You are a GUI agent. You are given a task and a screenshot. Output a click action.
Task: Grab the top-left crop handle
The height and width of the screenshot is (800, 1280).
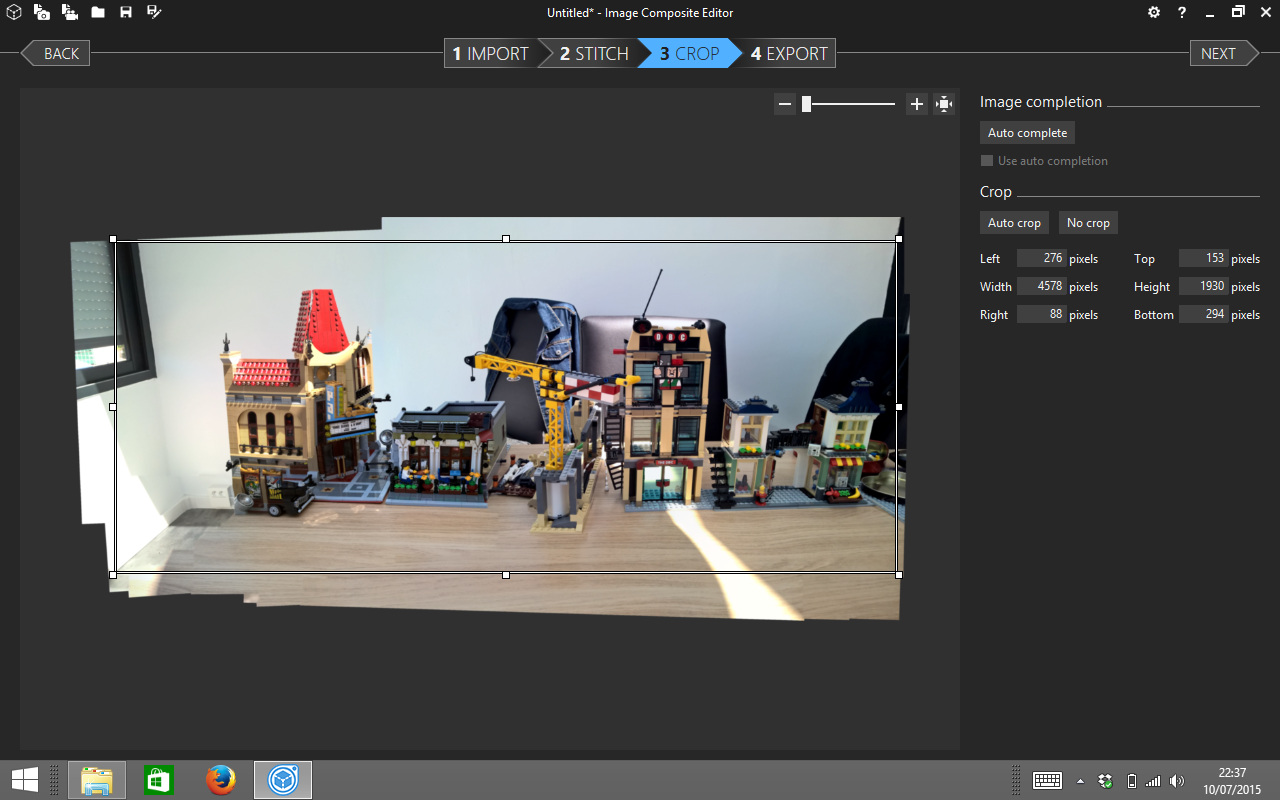pyautogui.click(x=113, y=239)
